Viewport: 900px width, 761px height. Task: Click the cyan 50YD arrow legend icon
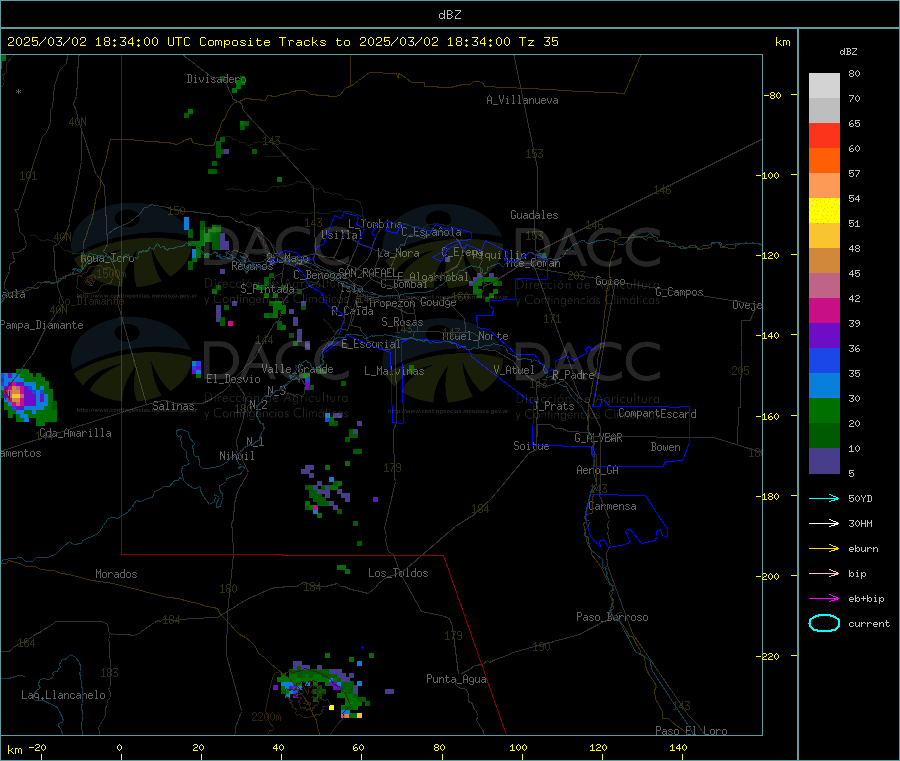[x=824, y=498]
